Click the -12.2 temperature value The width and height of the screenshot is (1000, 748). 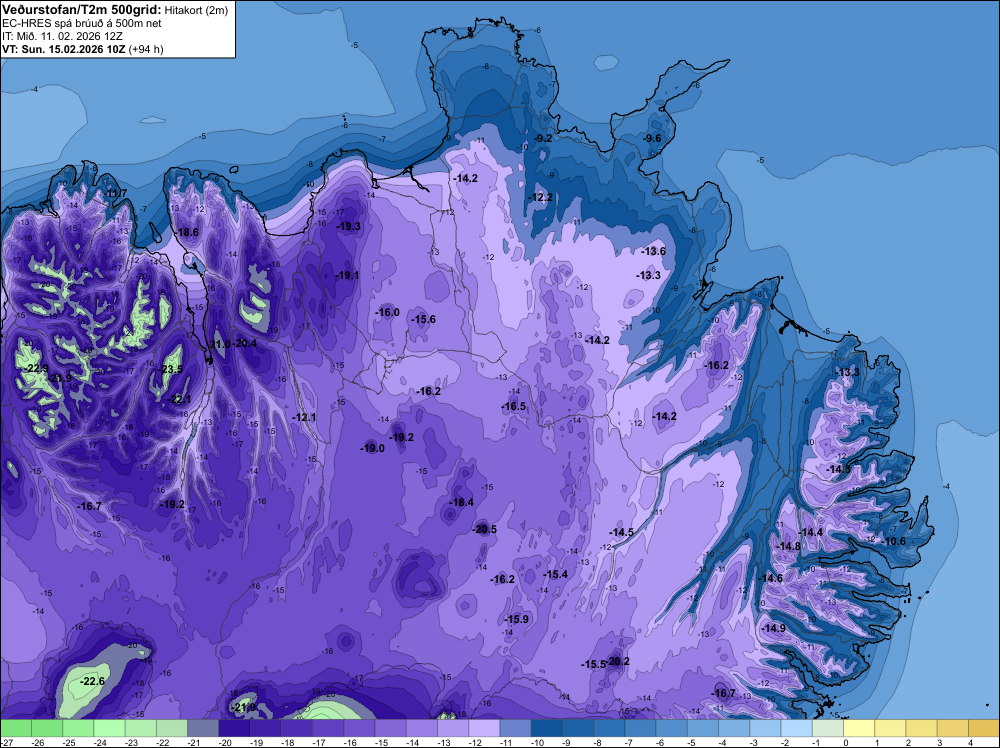tap(541, 198)
